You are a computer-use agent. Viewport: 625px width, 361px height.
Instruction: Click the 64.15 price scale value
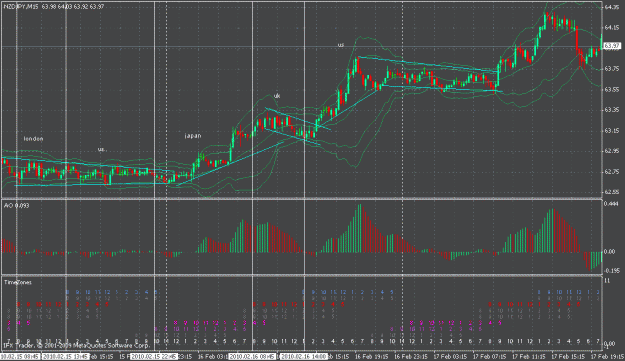611,27
